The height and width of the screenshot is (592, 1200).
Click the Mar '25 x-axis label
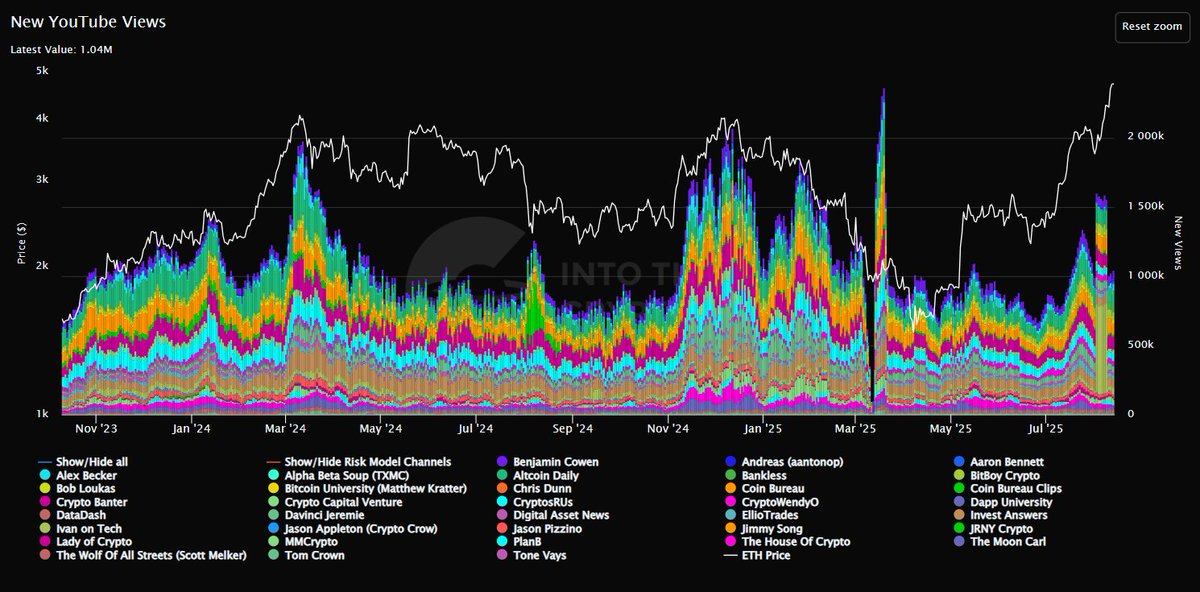pyautogui.click(x=855, y=428)
